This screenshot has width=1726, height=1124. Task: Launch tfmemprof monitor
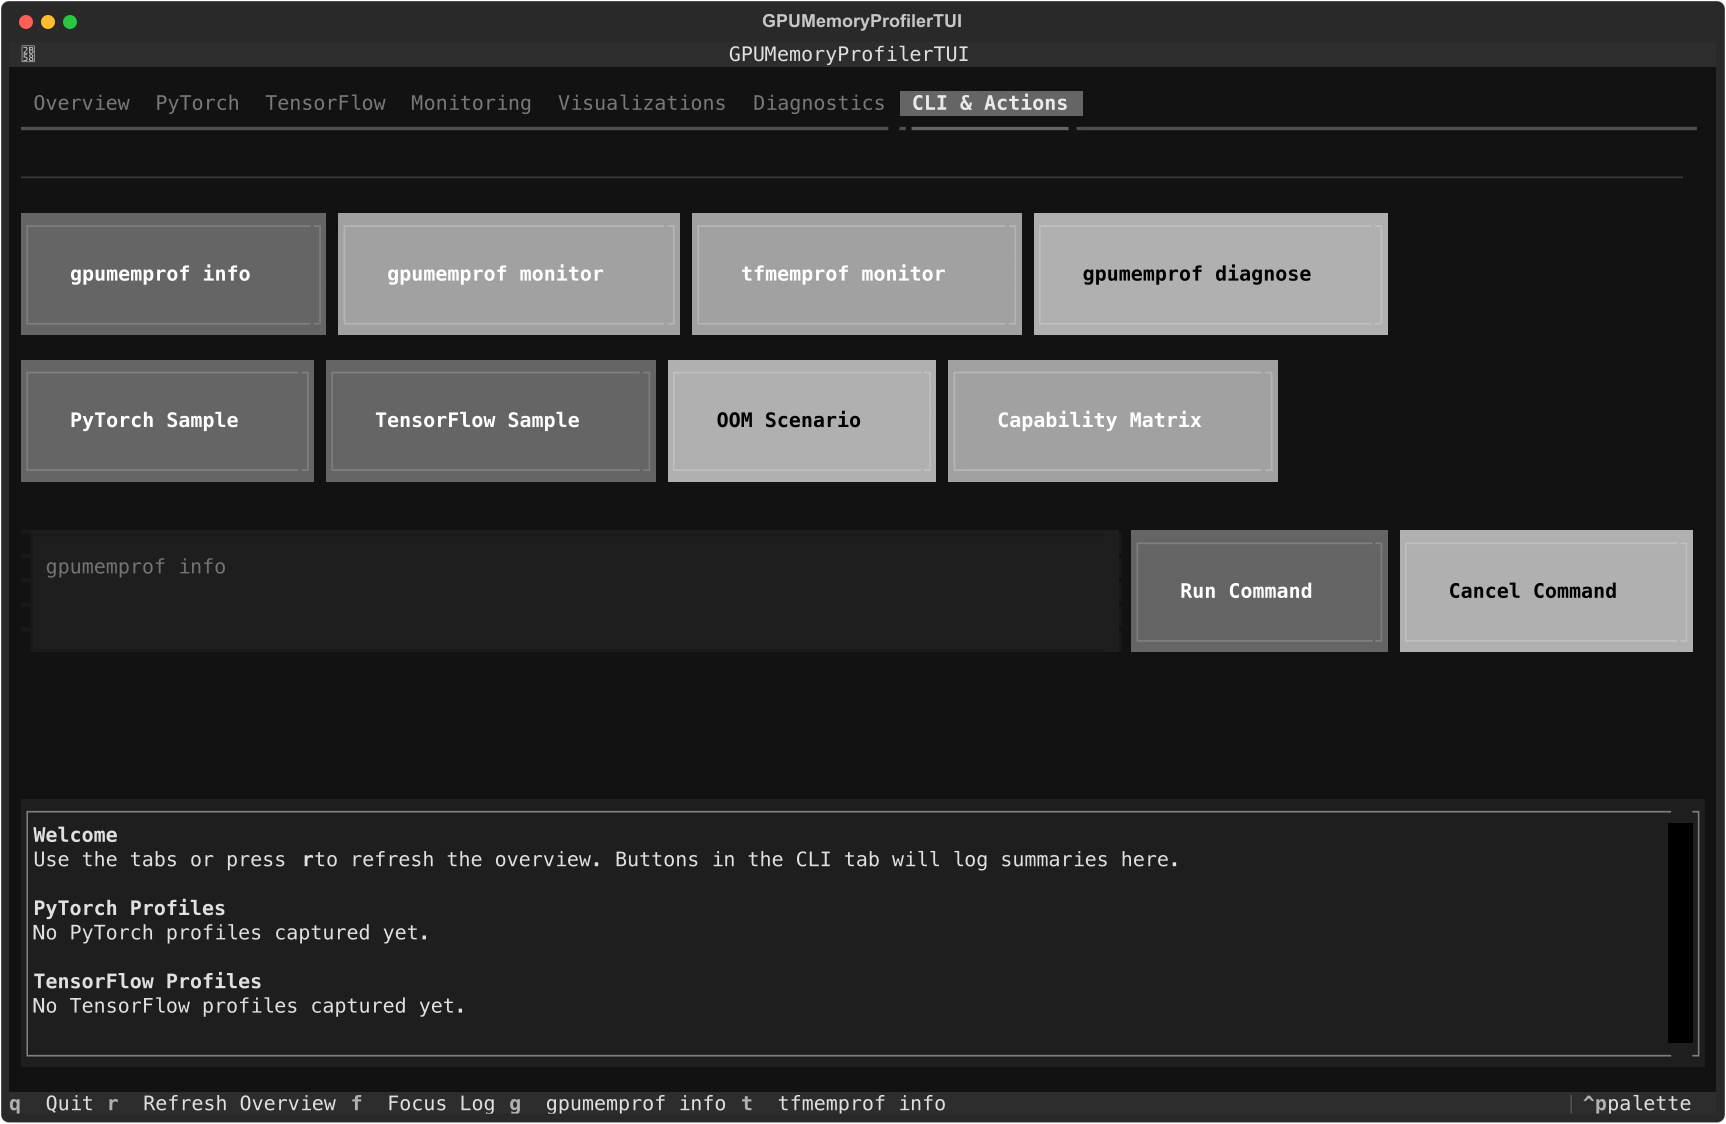(856, 273)
